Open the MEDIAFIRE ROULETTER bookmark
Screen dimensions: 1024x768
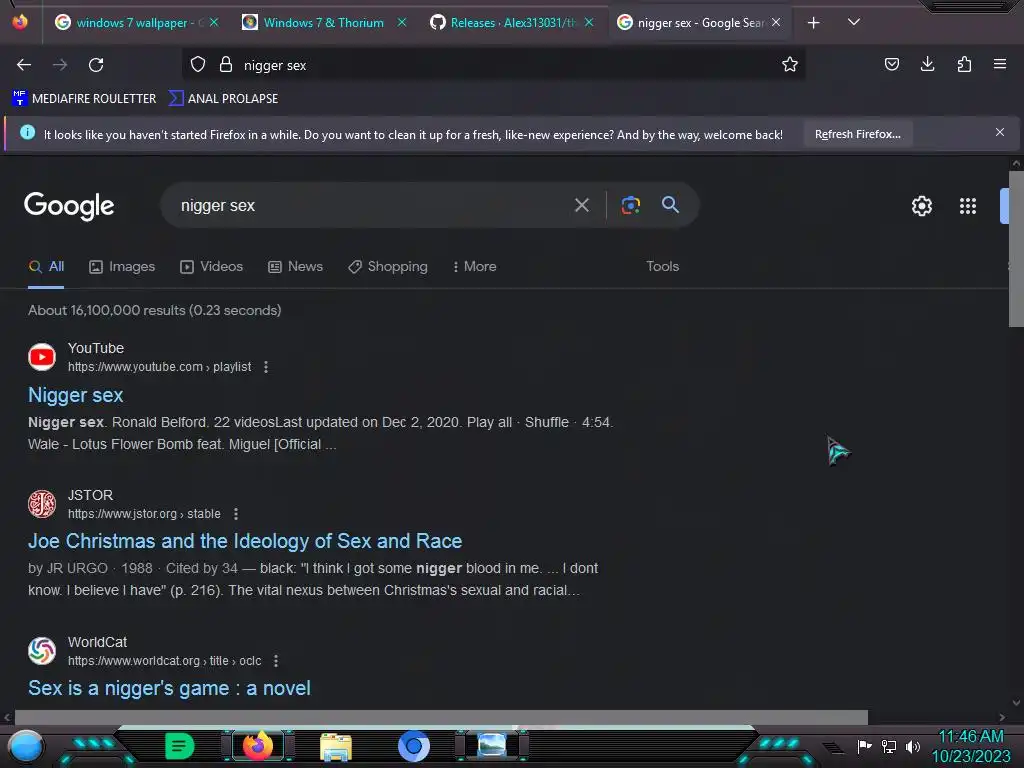(x=84, y=99)
